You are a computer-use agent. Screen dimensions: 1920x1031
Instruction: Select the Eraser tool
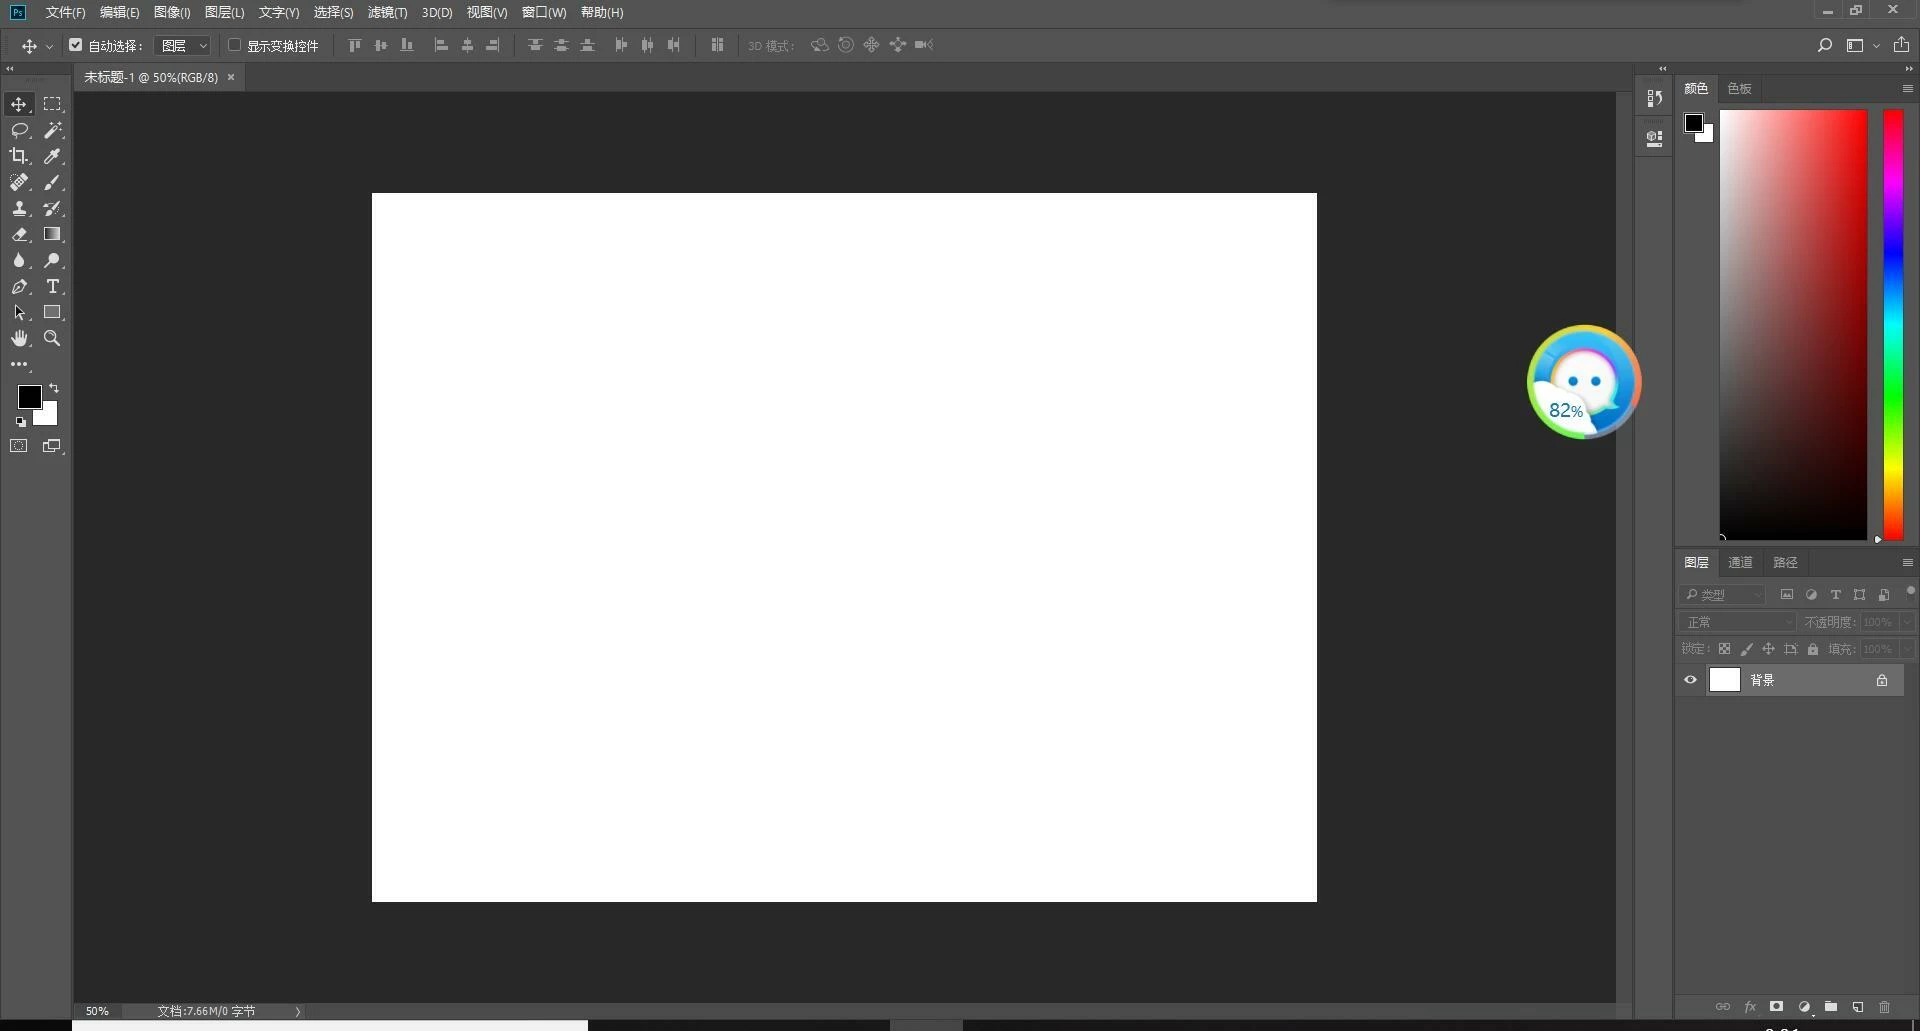coord(19,234)
